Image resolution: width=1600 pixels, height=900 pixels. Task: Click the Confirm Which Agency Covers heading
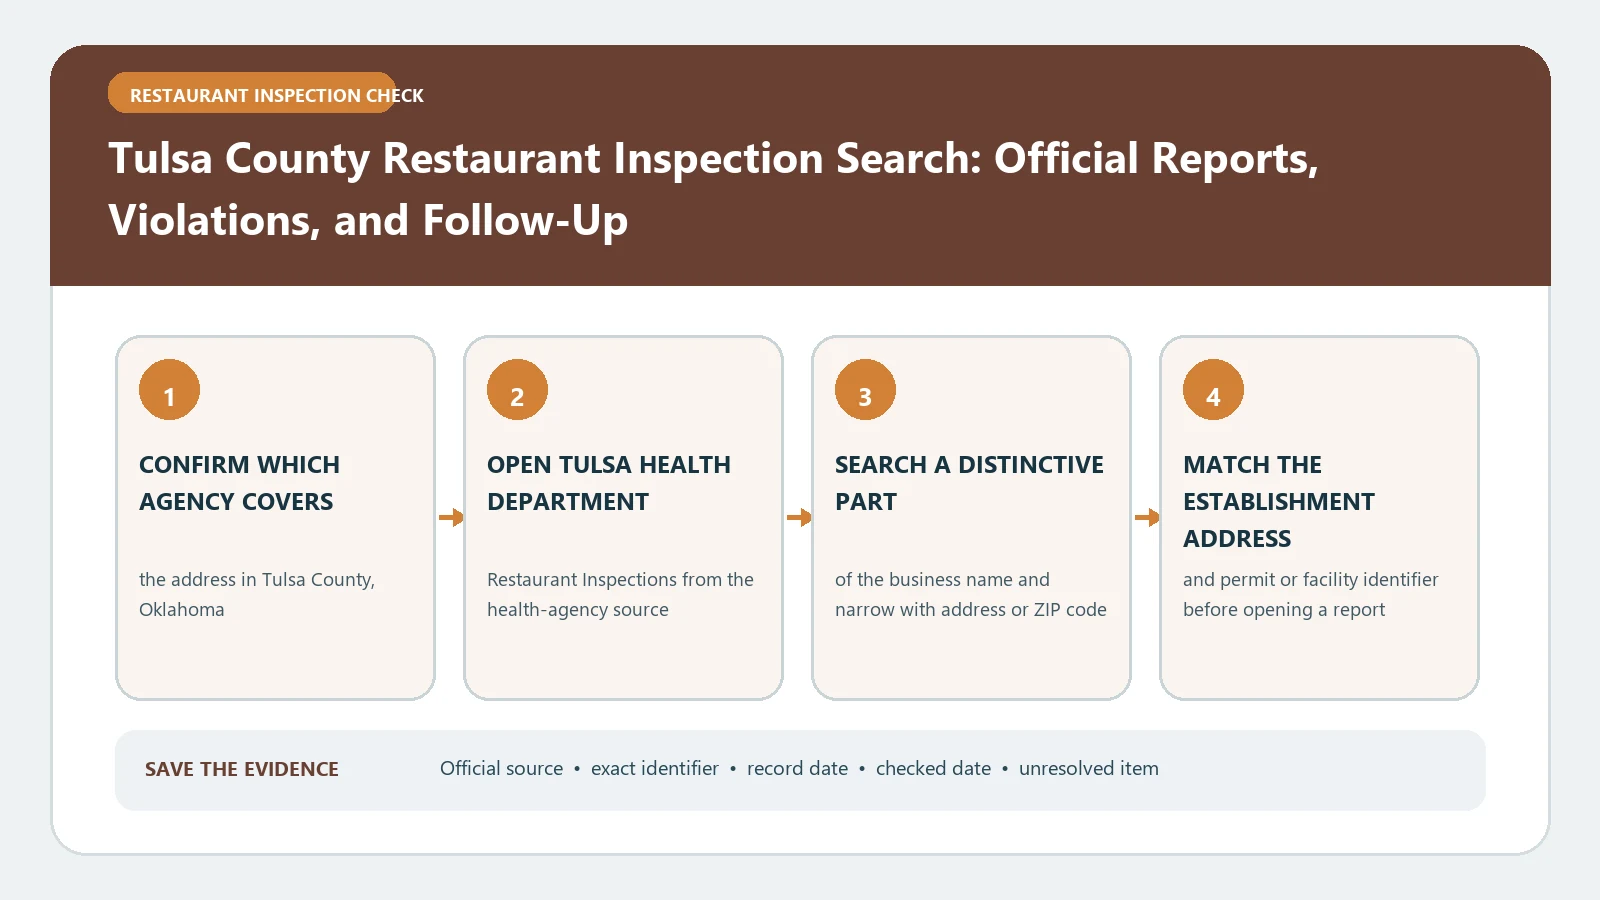point(239,483)
